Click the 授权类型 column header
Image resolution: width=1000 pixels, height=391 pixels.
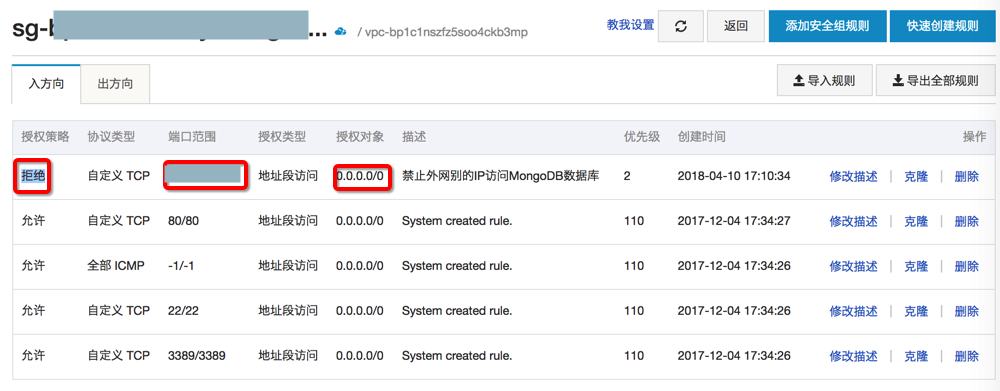coord(282,136)
